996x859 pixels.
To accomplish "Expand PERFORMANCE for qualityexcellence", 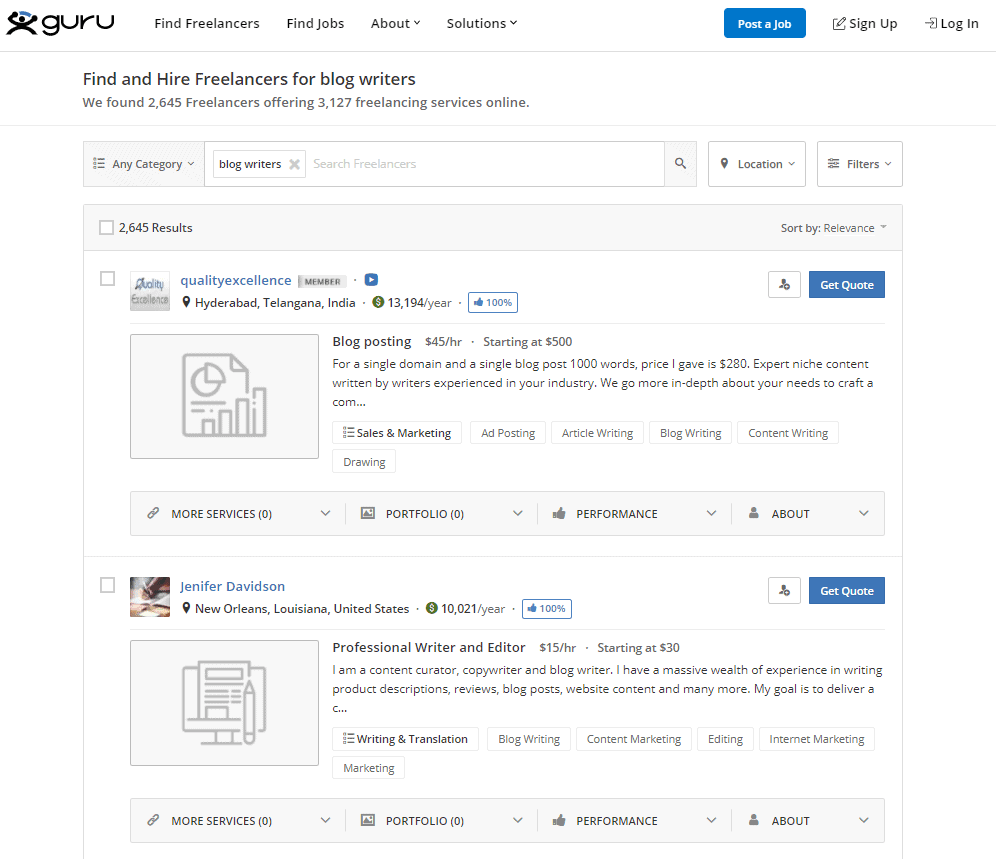I will 634,513.
